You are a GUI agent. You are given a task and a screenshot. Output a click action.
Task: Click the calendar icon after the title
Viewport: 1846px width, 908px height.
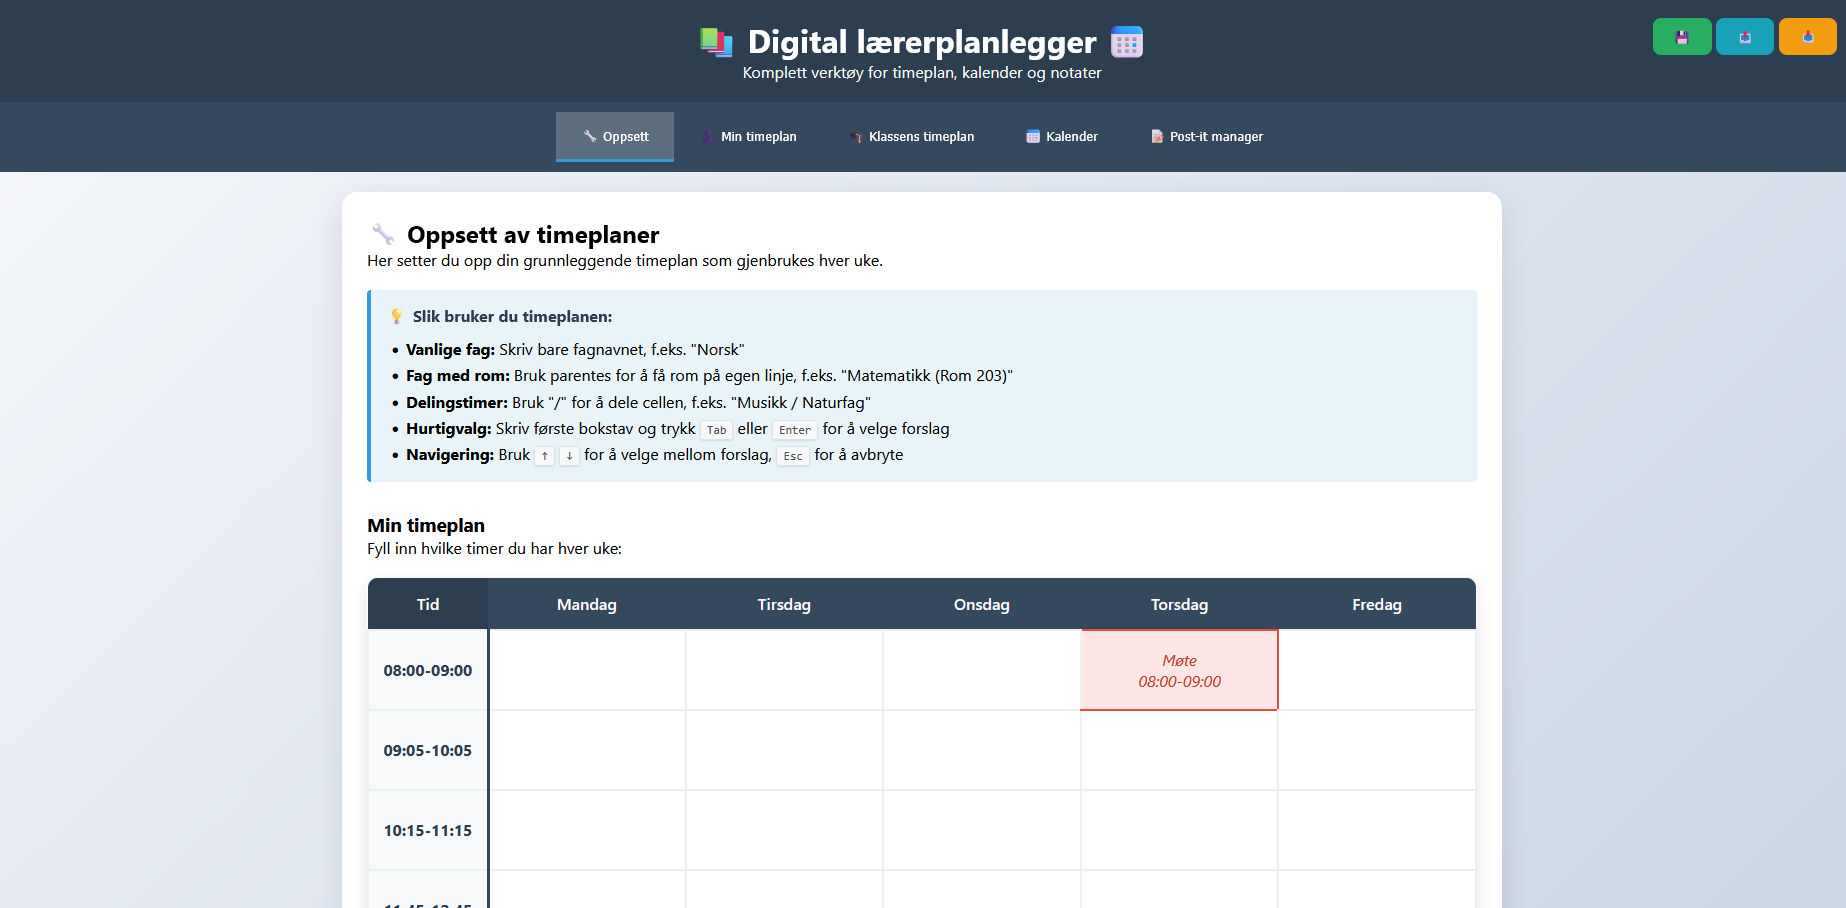point(1127,42)
